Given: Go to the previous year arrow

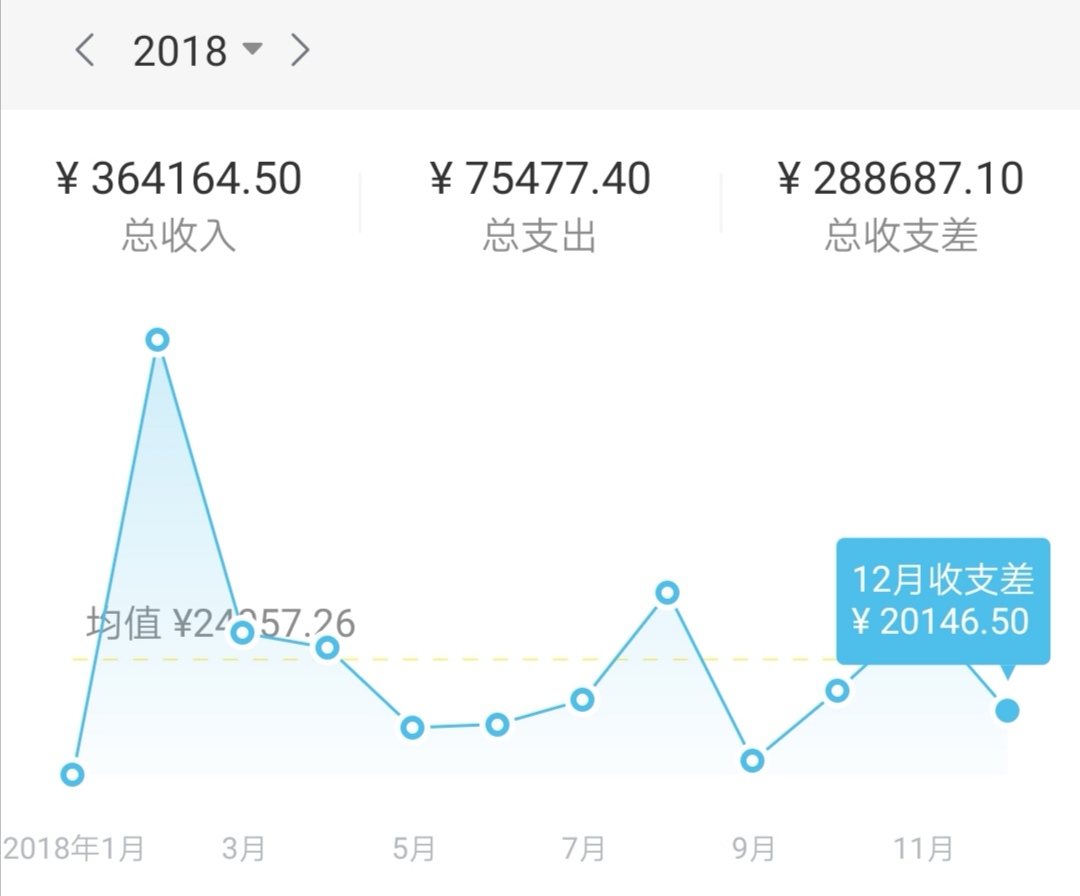Looking at the screenshot, I should point(85,50).
